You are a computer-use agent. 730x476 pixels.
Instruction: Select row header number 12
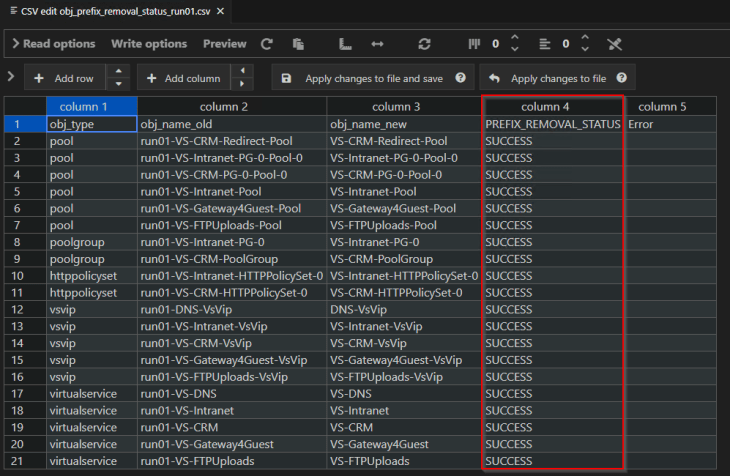tap(25, 309)
